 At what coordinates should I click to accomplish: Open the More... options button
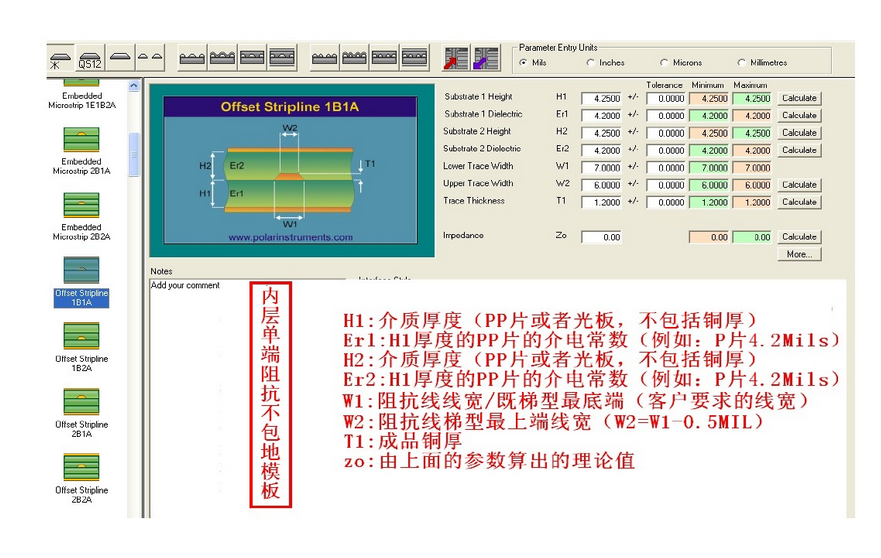tap(799, 254)
